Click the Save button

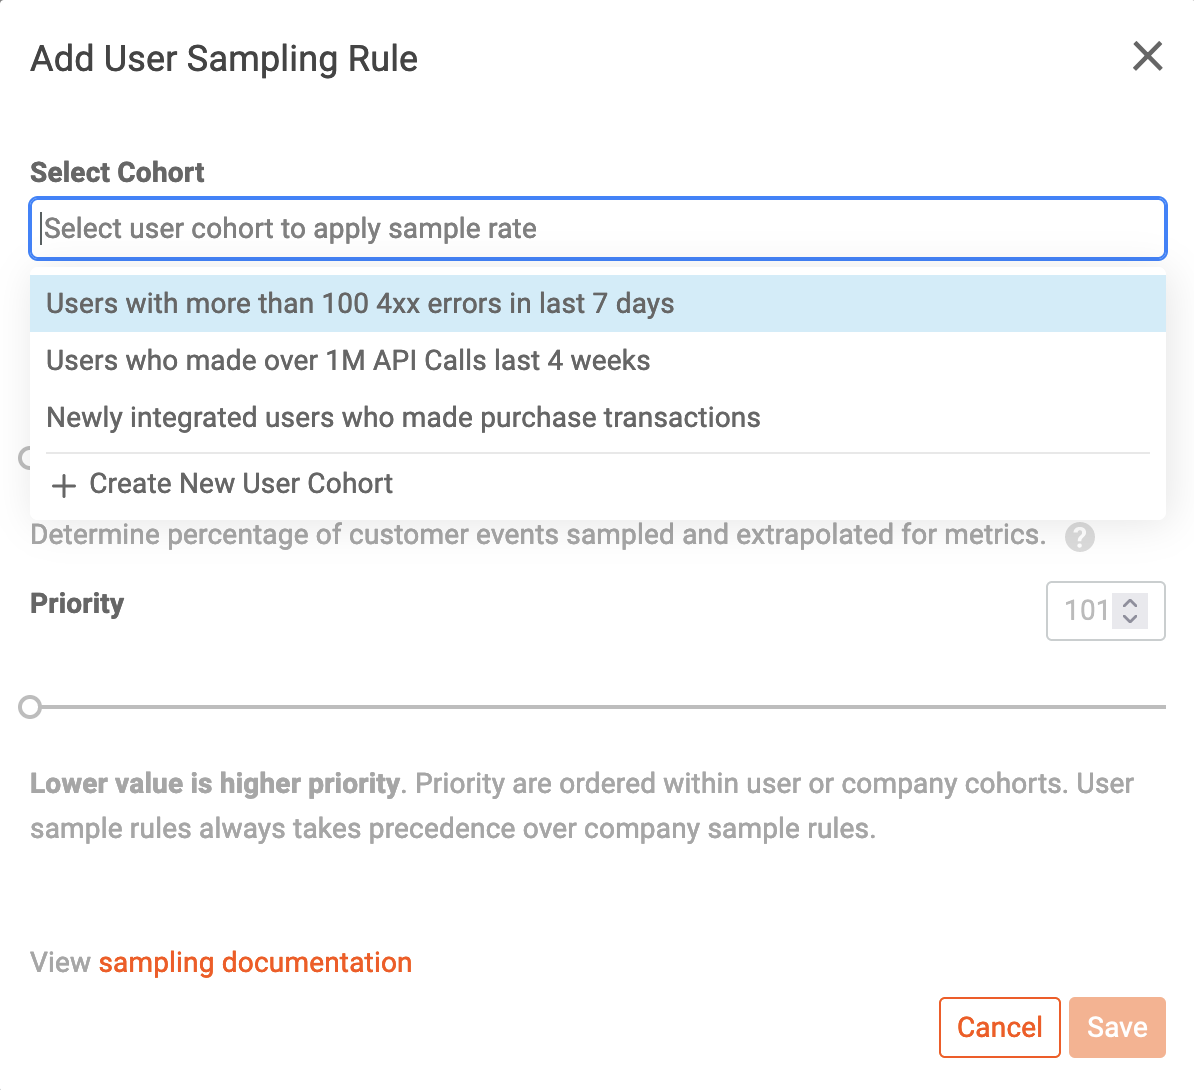tap(1117, 1027)
